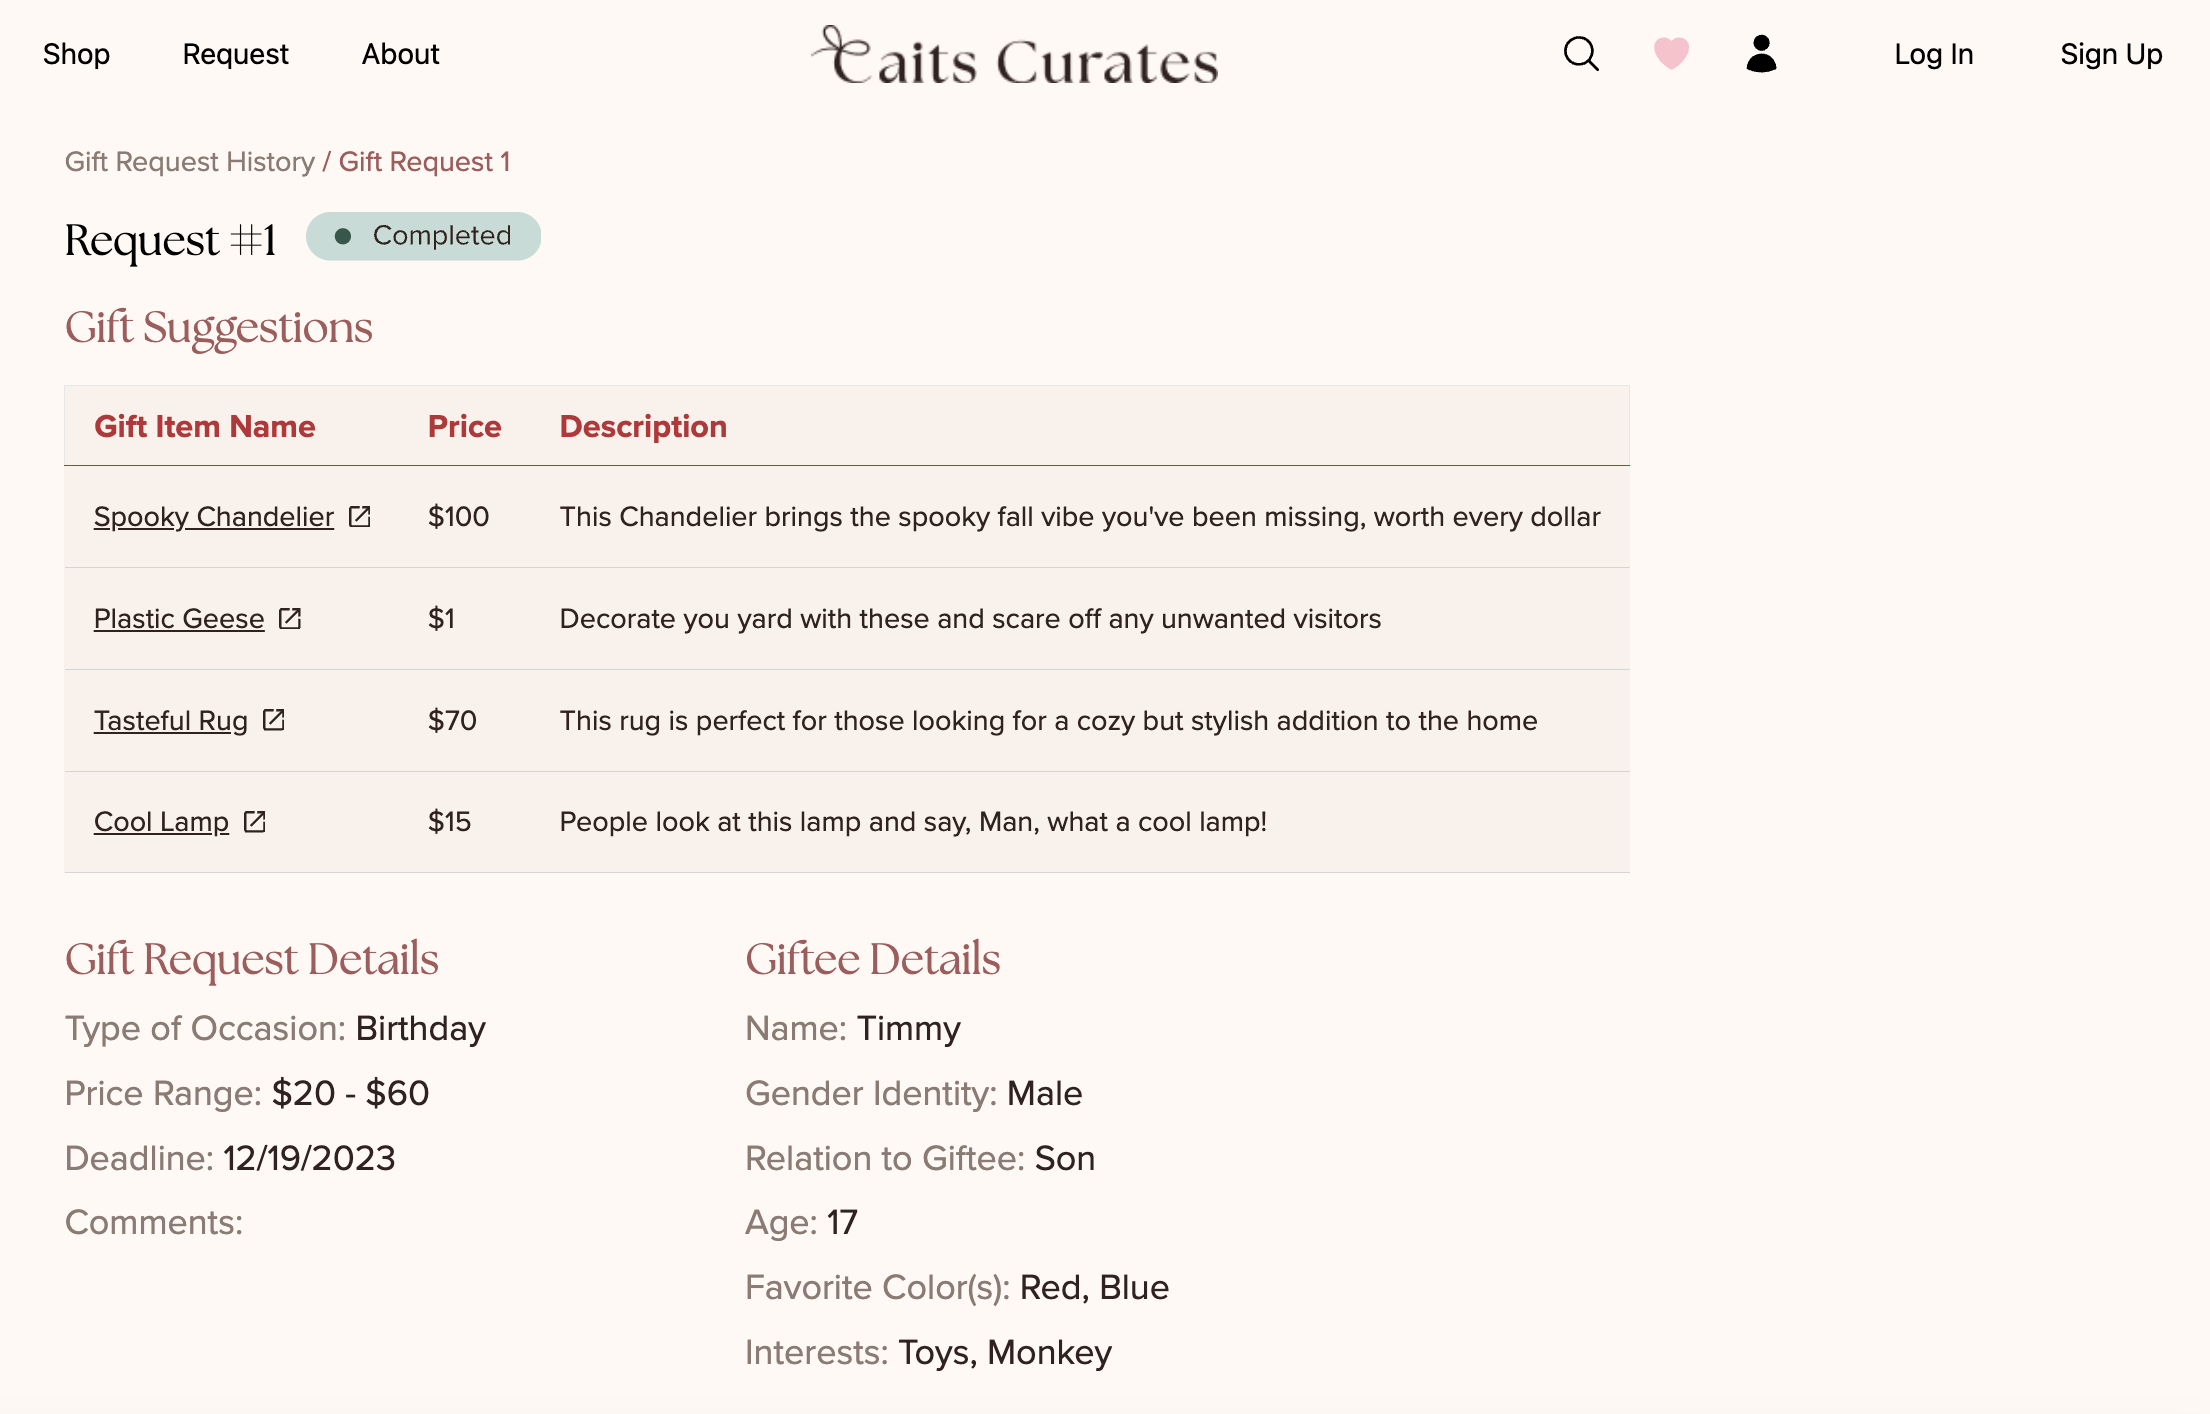Open the Cool Lamp link
Image resolution: width=2210 pixels, height=1414 pixels.
[x=161, y=821]
